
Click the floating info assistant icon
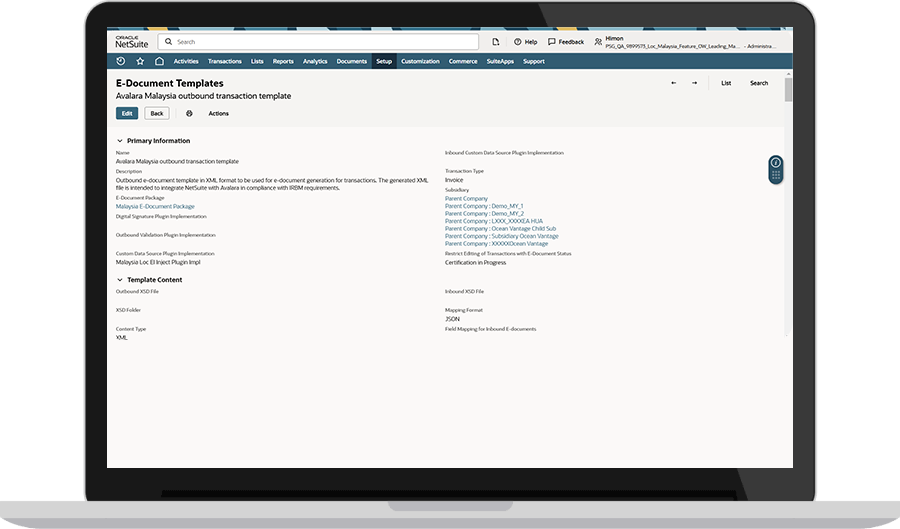coord(775,162)
